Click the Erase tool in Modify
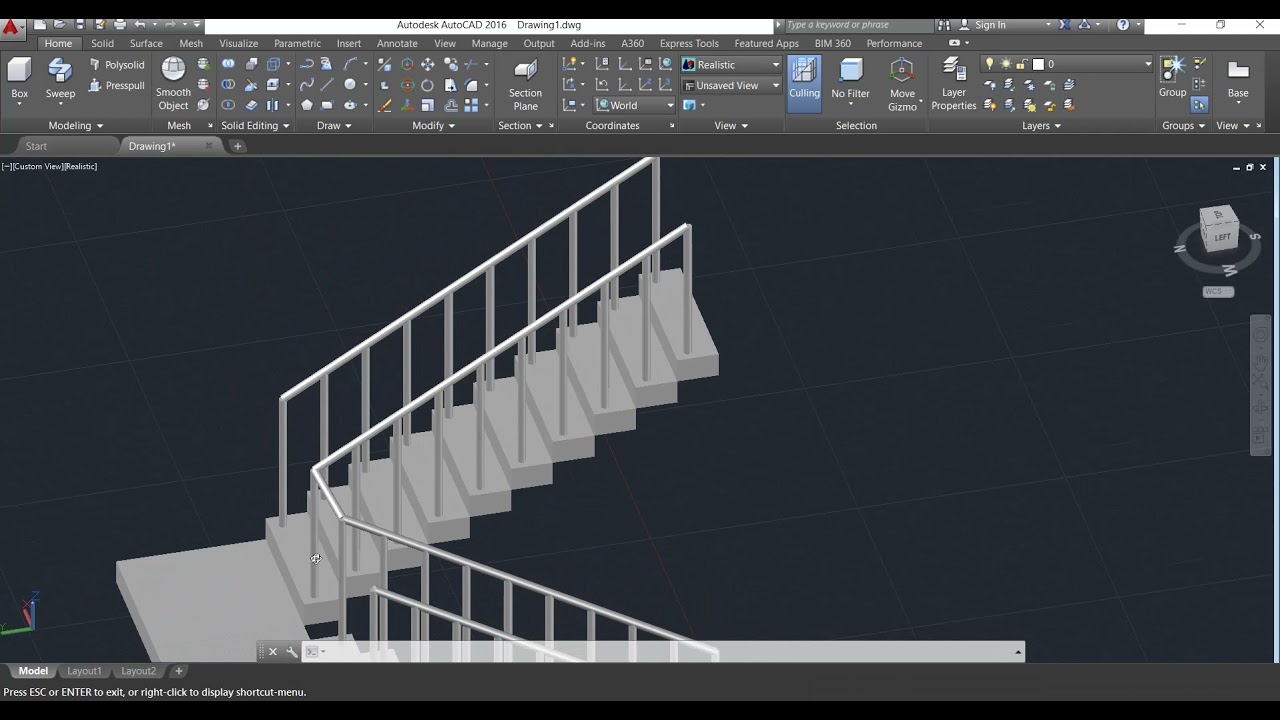The image size is (1280, 720). click(x=385, y=105)
